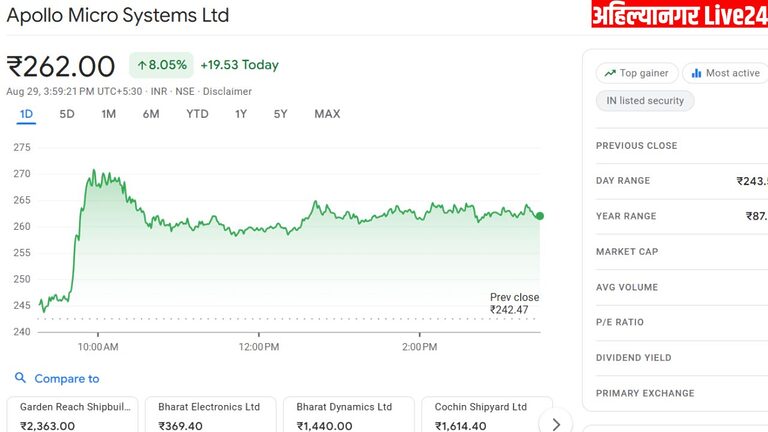Switch to the 5D chart tab
The height and width of the screenshot is (432, 768).
pyautogui.click(x=67, y=114)
